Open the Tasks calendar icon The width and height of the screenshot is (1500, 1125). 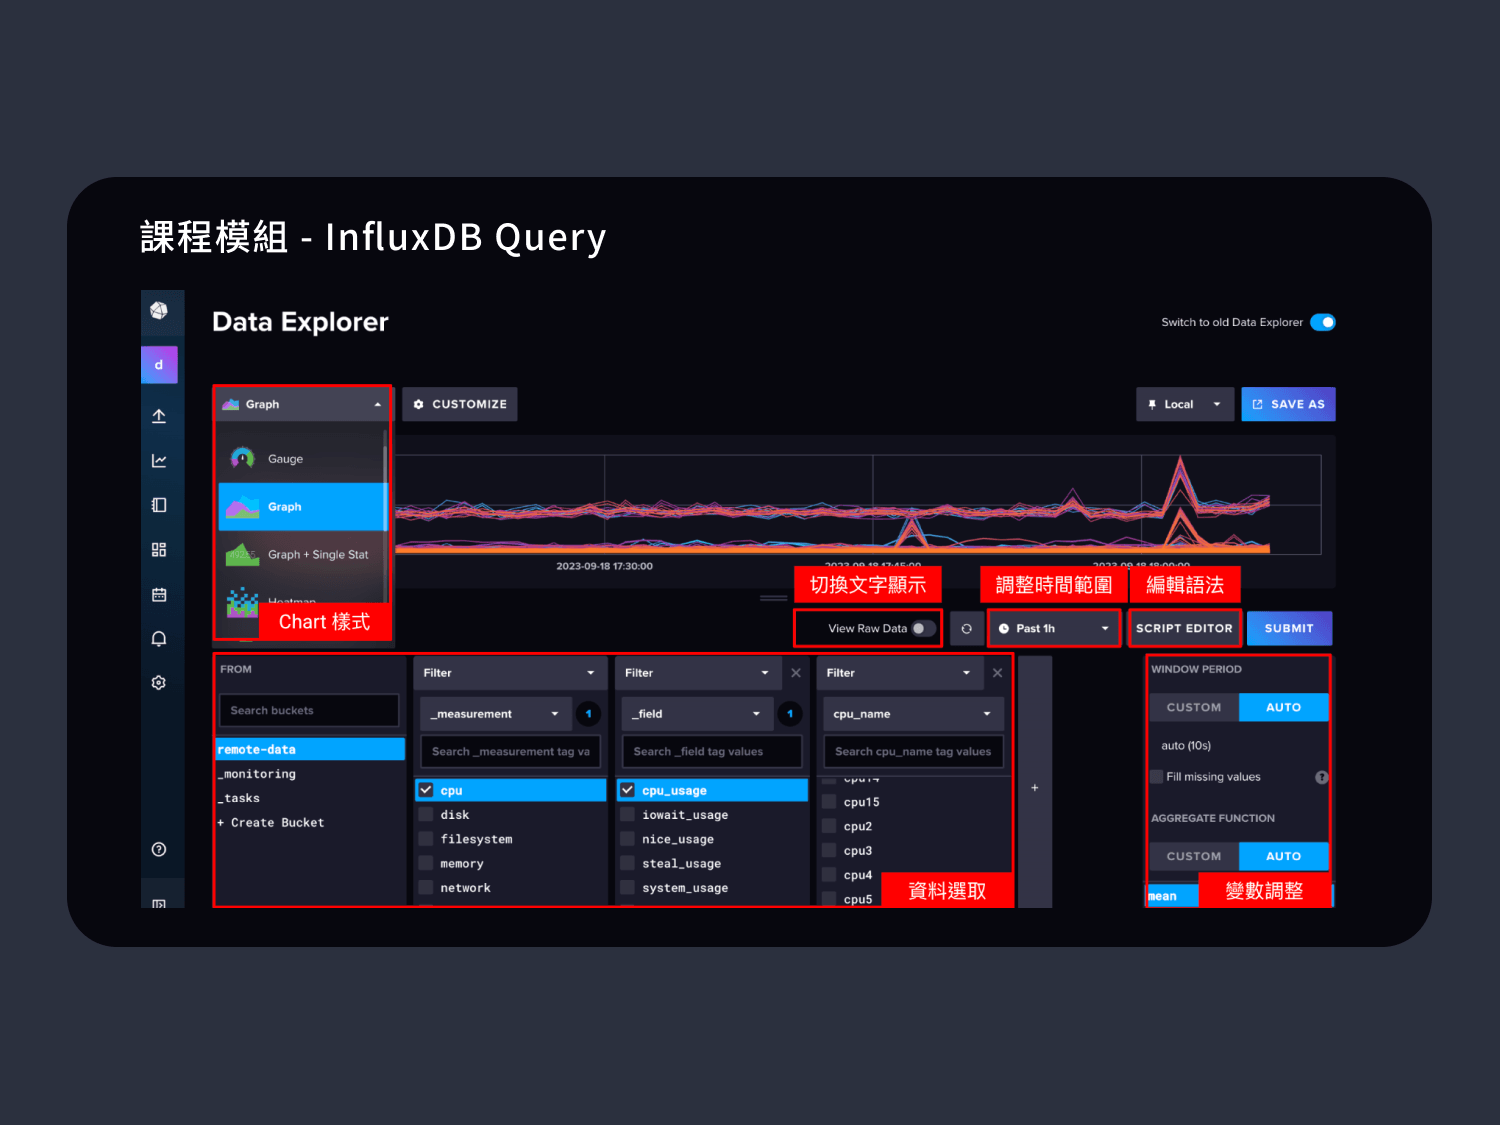(159, 595)
